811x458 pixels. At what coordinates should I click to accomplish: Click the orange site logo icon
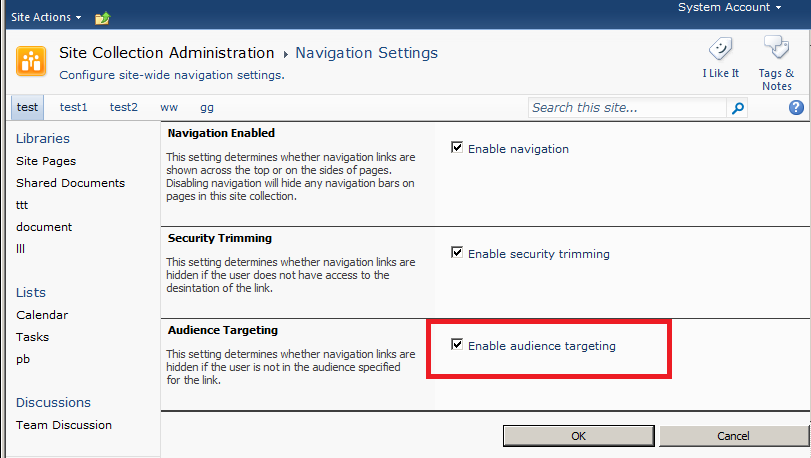tap(31, 61)
